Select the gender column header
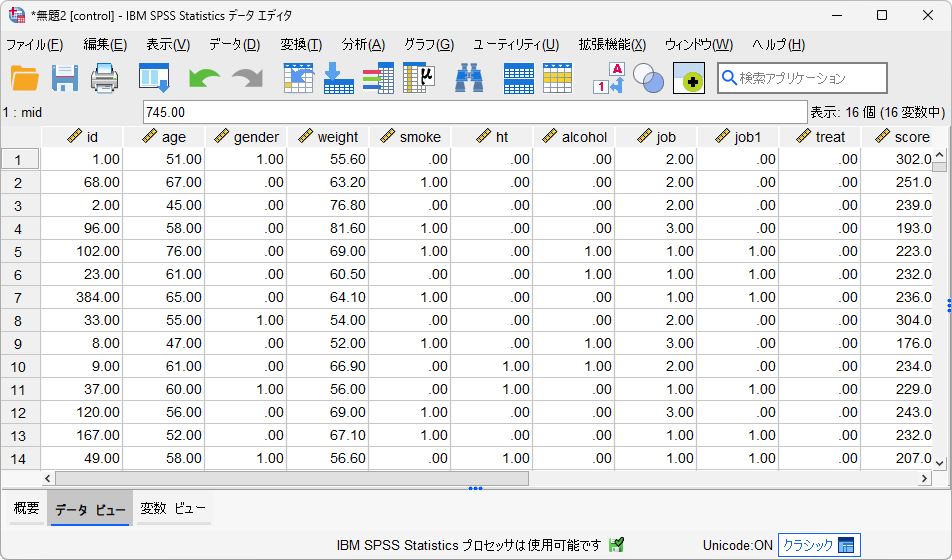The height and width of the screenshot is (560, 952). [x=246, y=137]
